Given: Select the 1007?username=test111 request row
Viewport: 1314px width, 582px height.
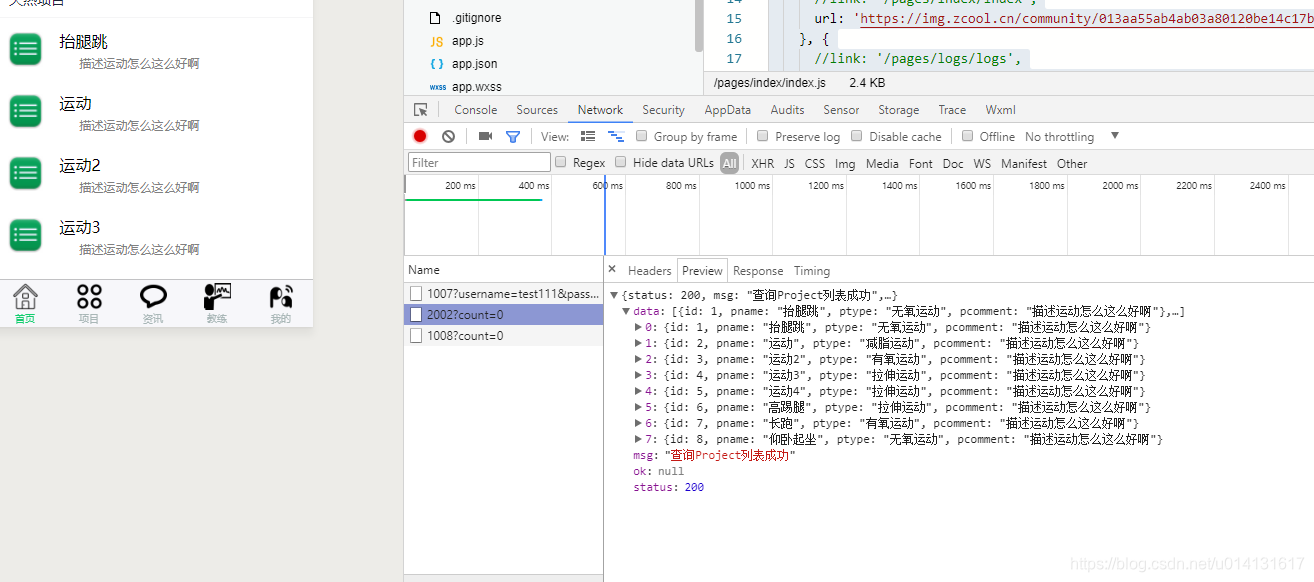Looking at the screenshot, I should [x=504, y=293].
